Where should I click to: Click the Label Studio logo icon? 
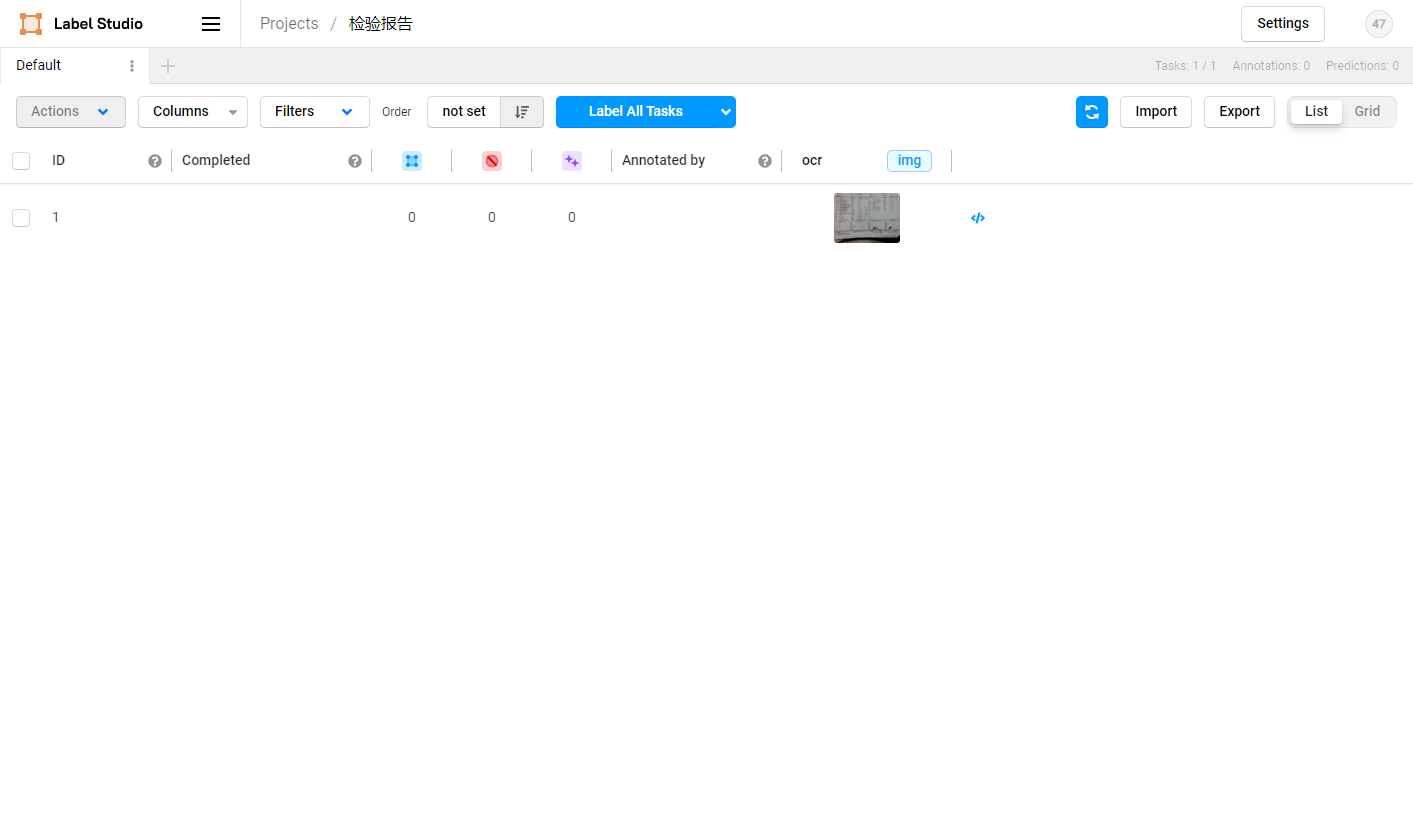pyautogui.click(x=31, y=24)
